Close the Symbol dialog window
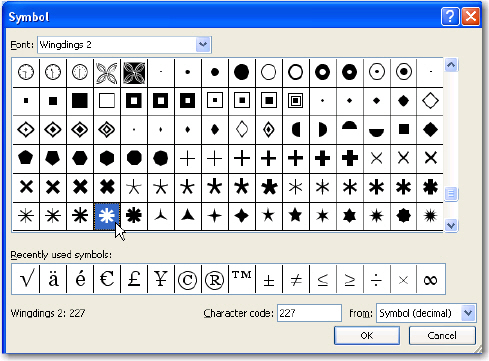 pyautogui.click(x=471, y=17)
